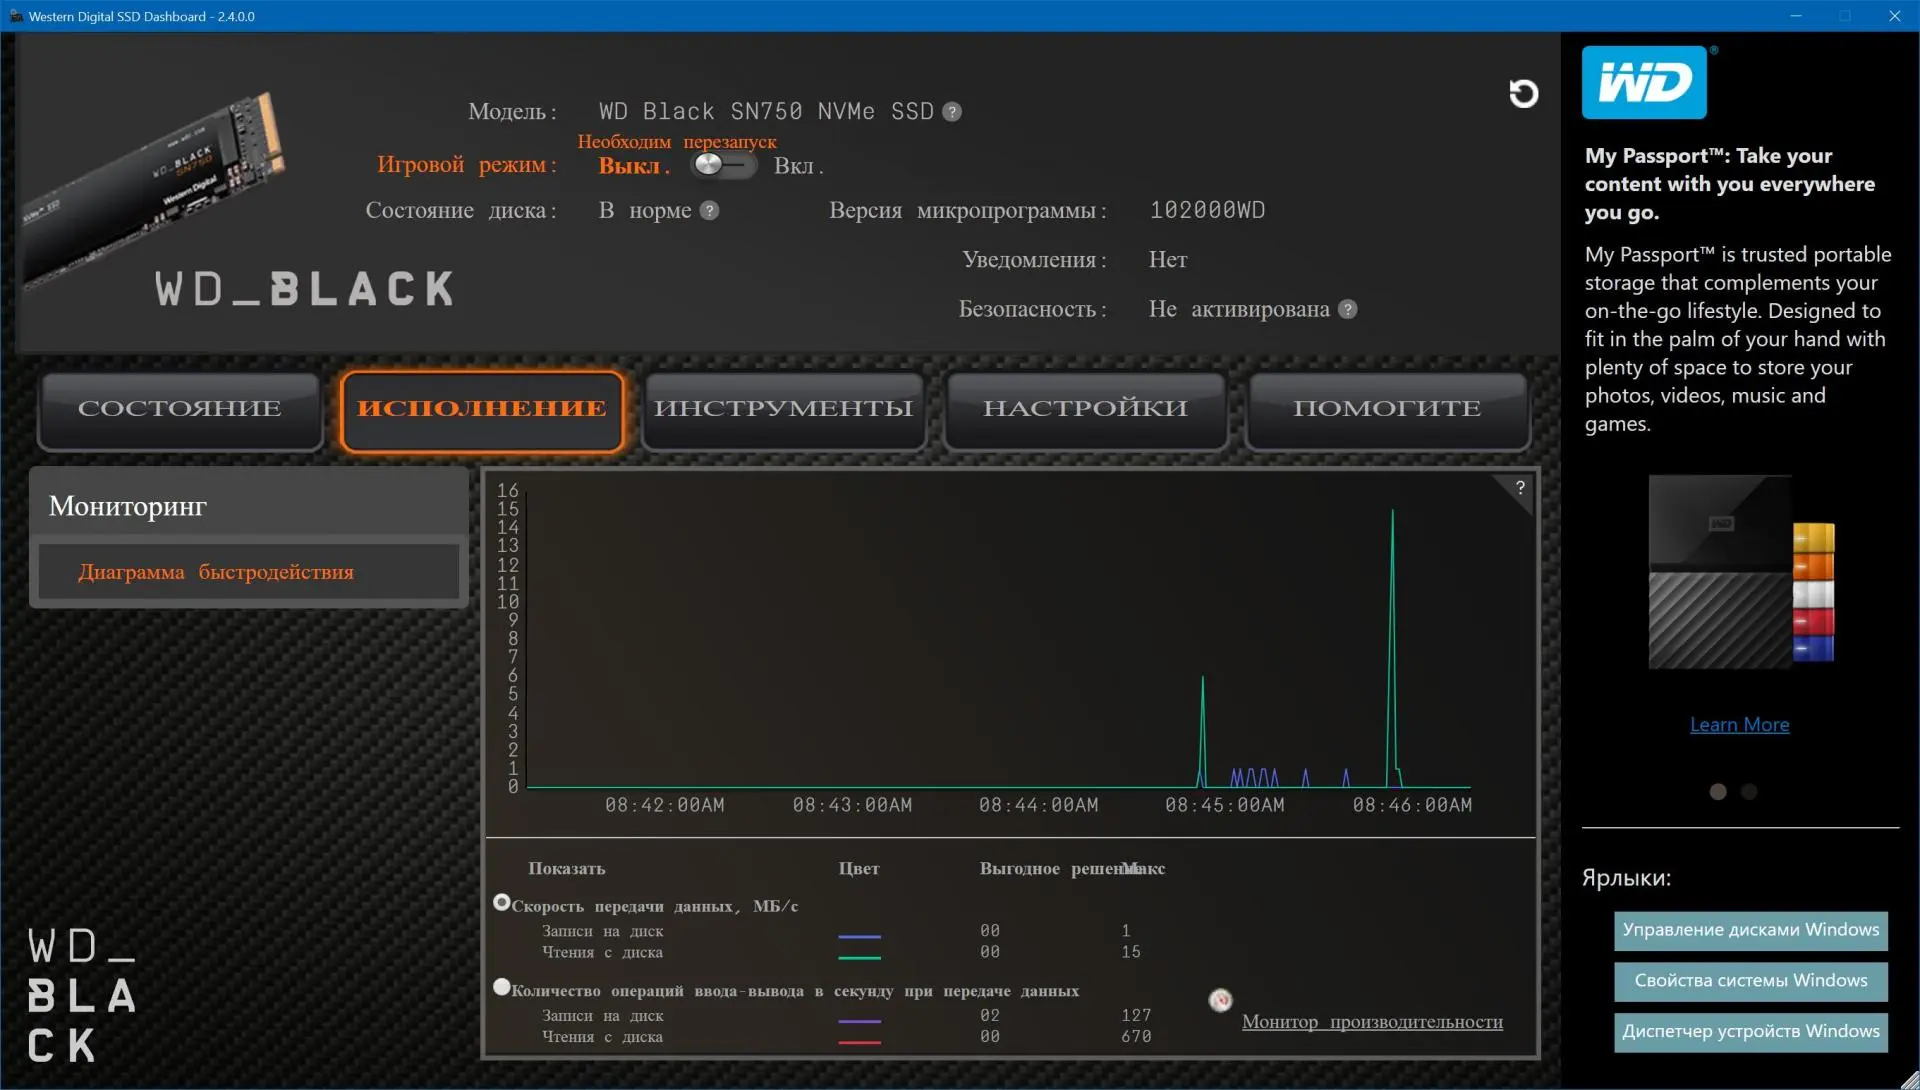This screenshot has width=1920, height=1090.
Task: Select IOPS radio button option
Action: pos(502,987)
